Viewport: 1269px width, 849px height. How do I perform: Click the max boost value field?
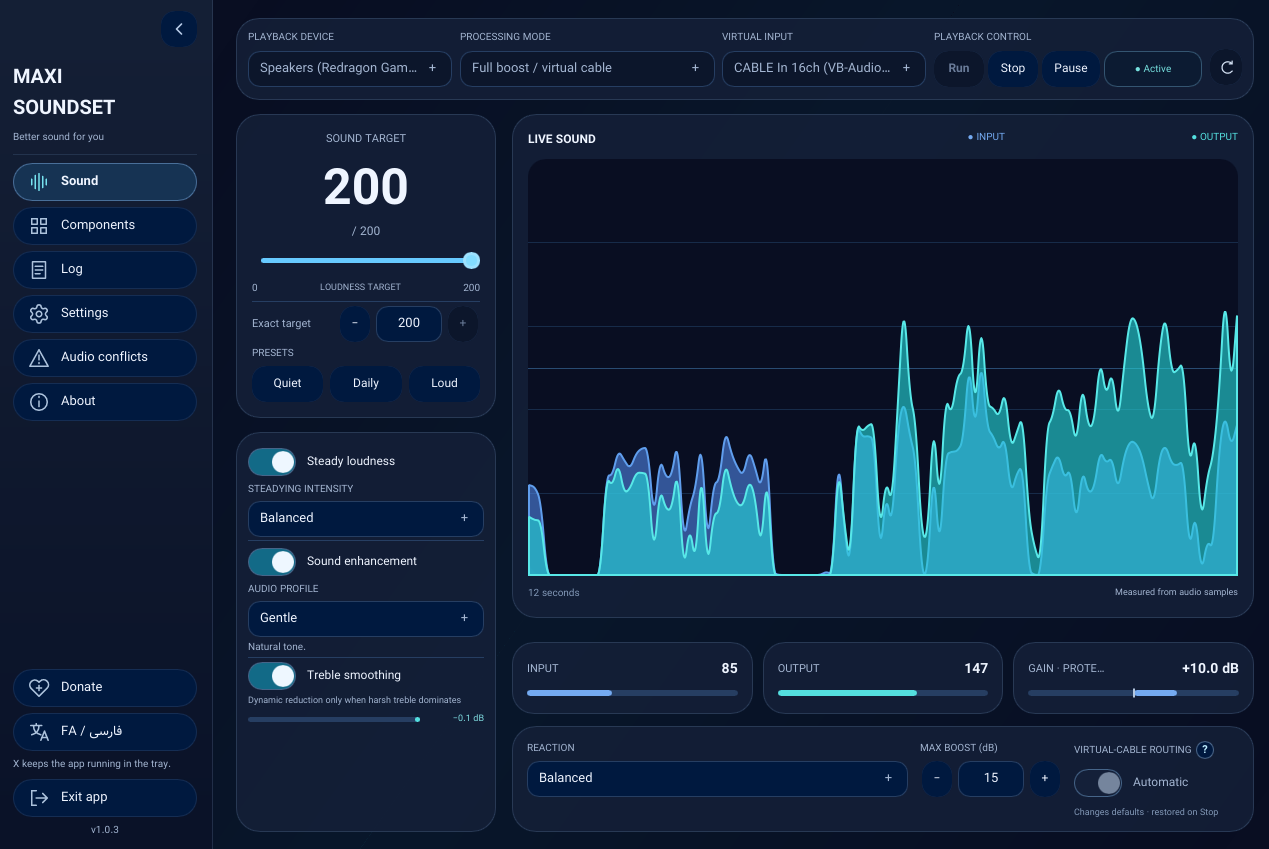(x=991, y=778)
